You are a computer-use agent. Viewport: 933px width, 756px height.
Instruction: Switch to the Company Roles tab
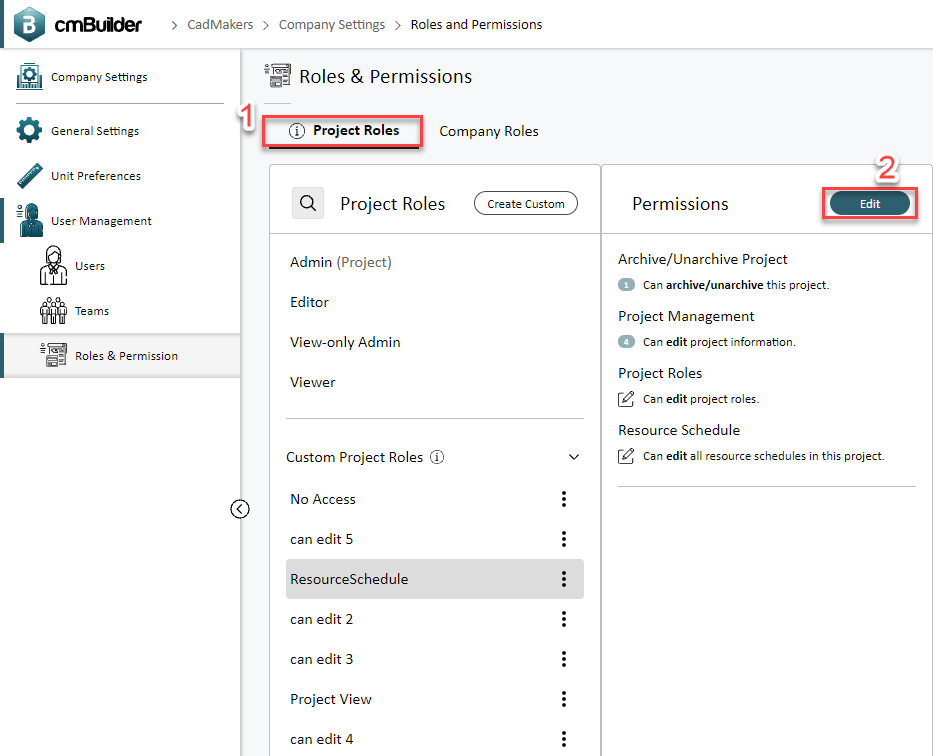click(489, 131)
